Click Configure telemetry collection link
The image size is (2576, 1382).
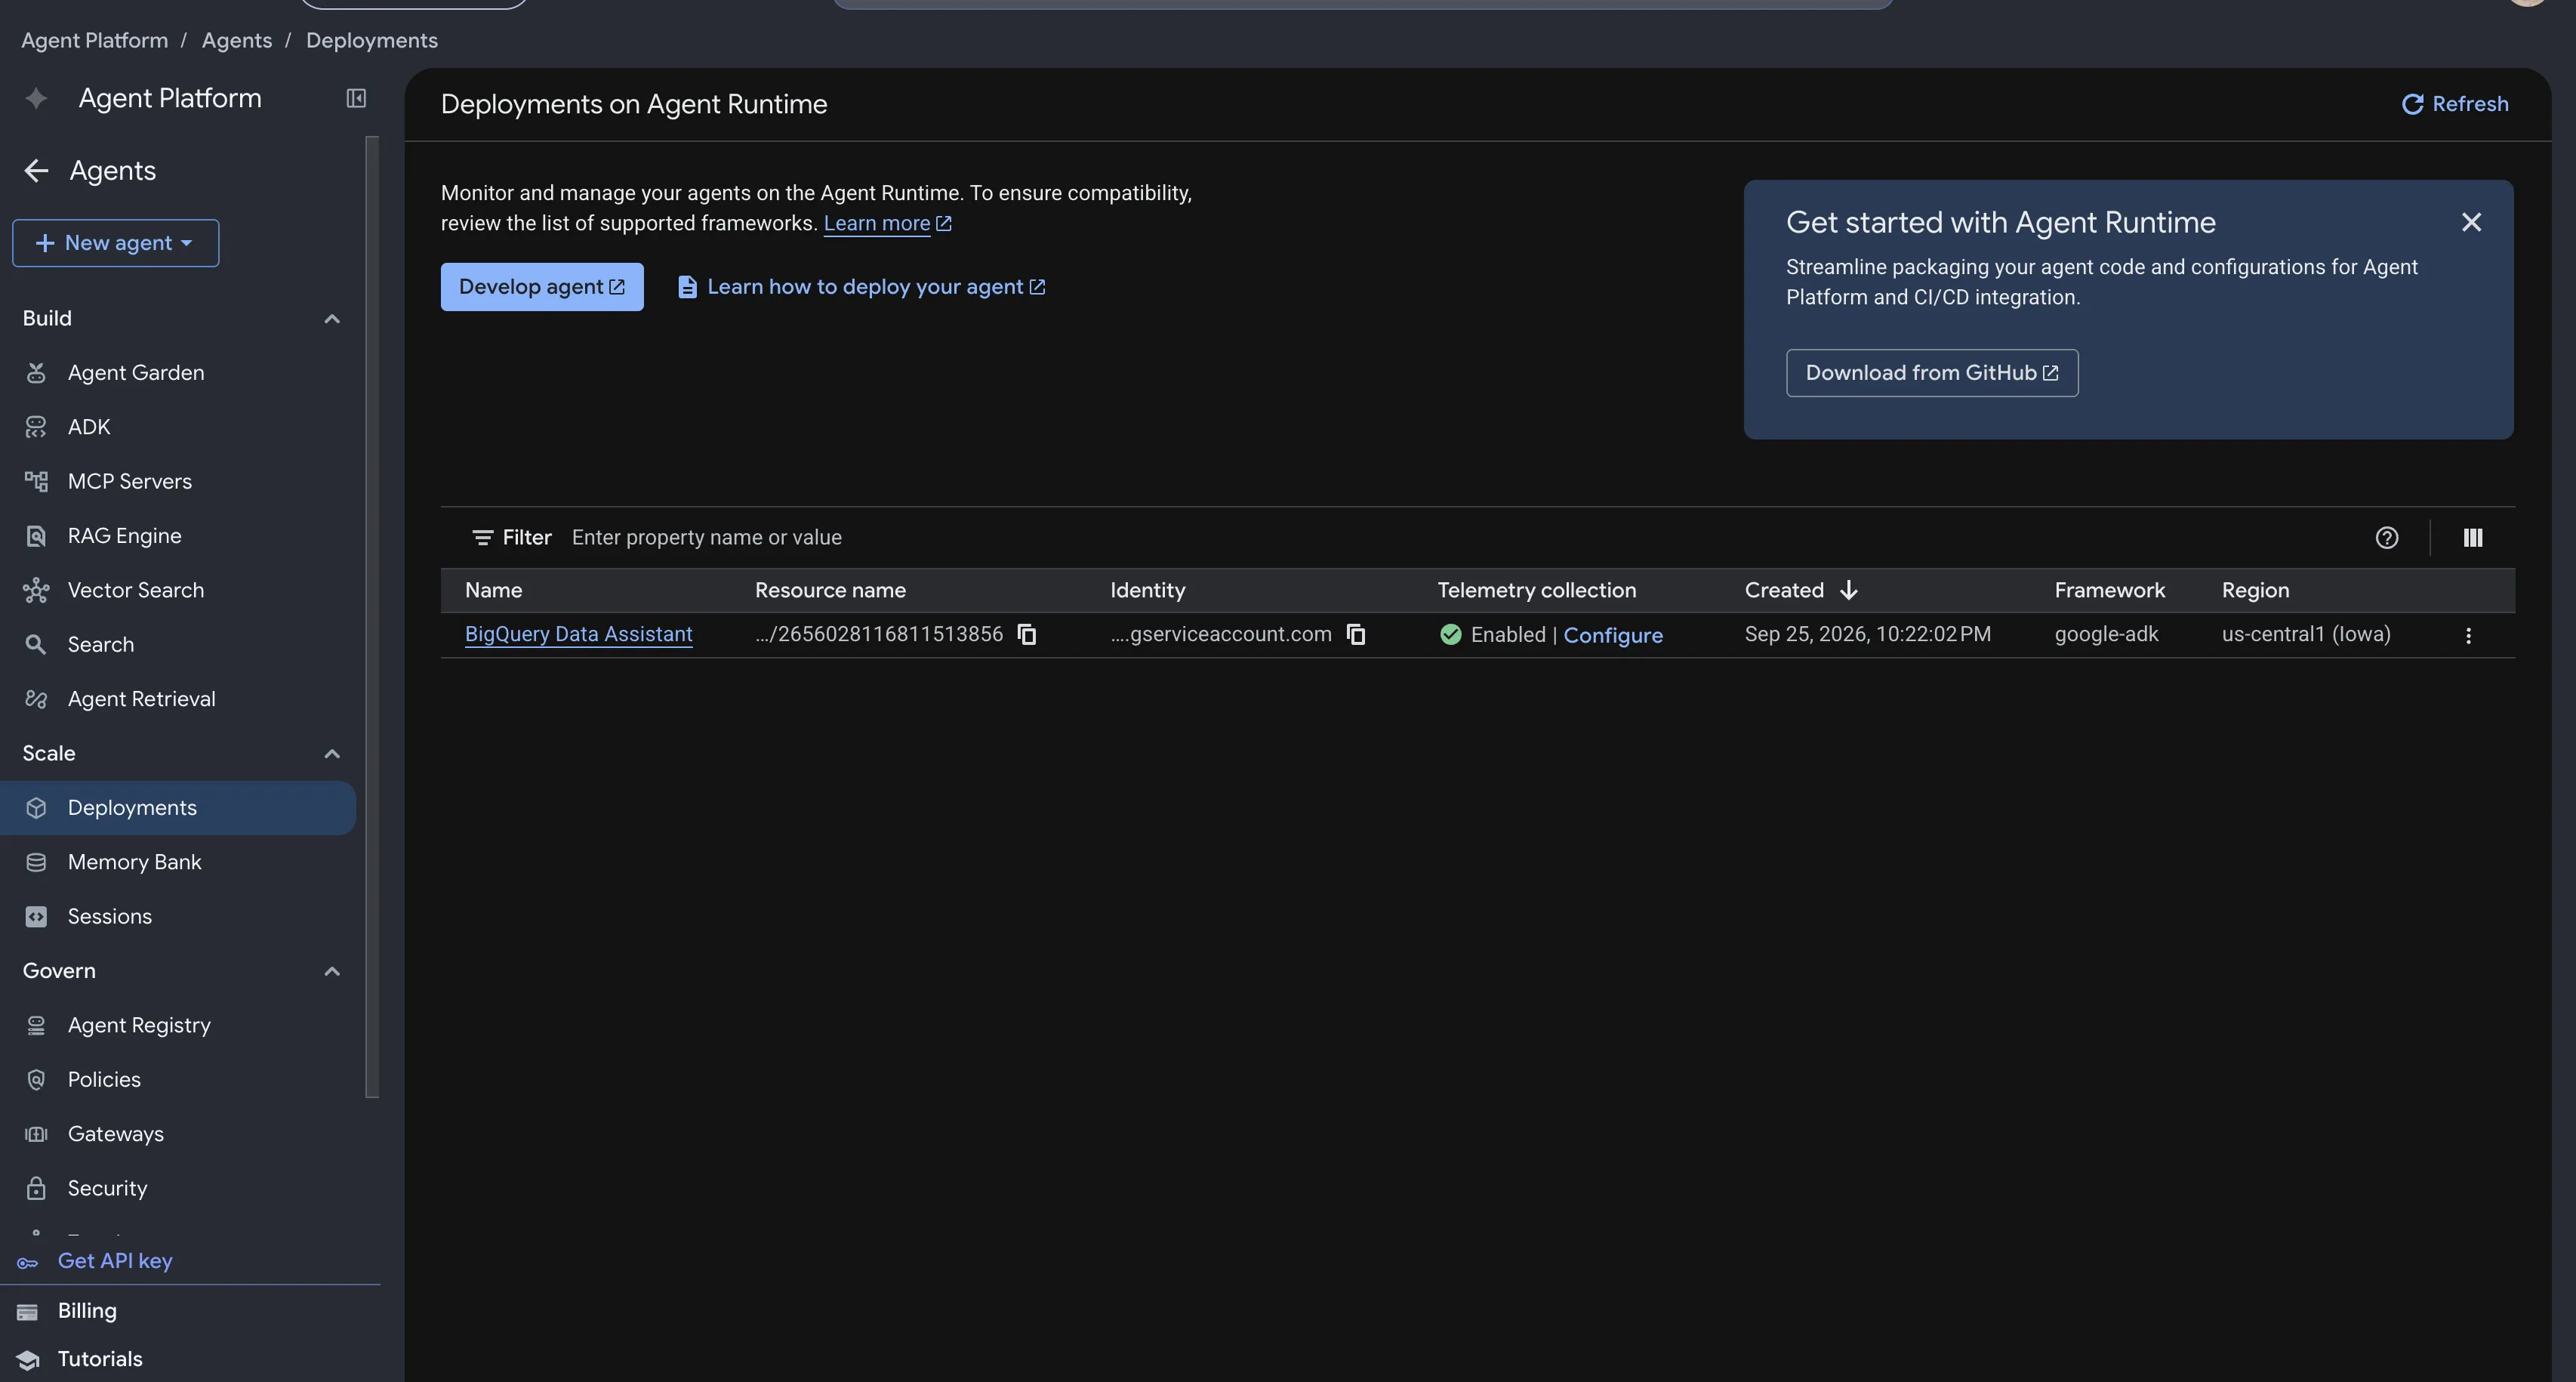tap(1613, 636)
